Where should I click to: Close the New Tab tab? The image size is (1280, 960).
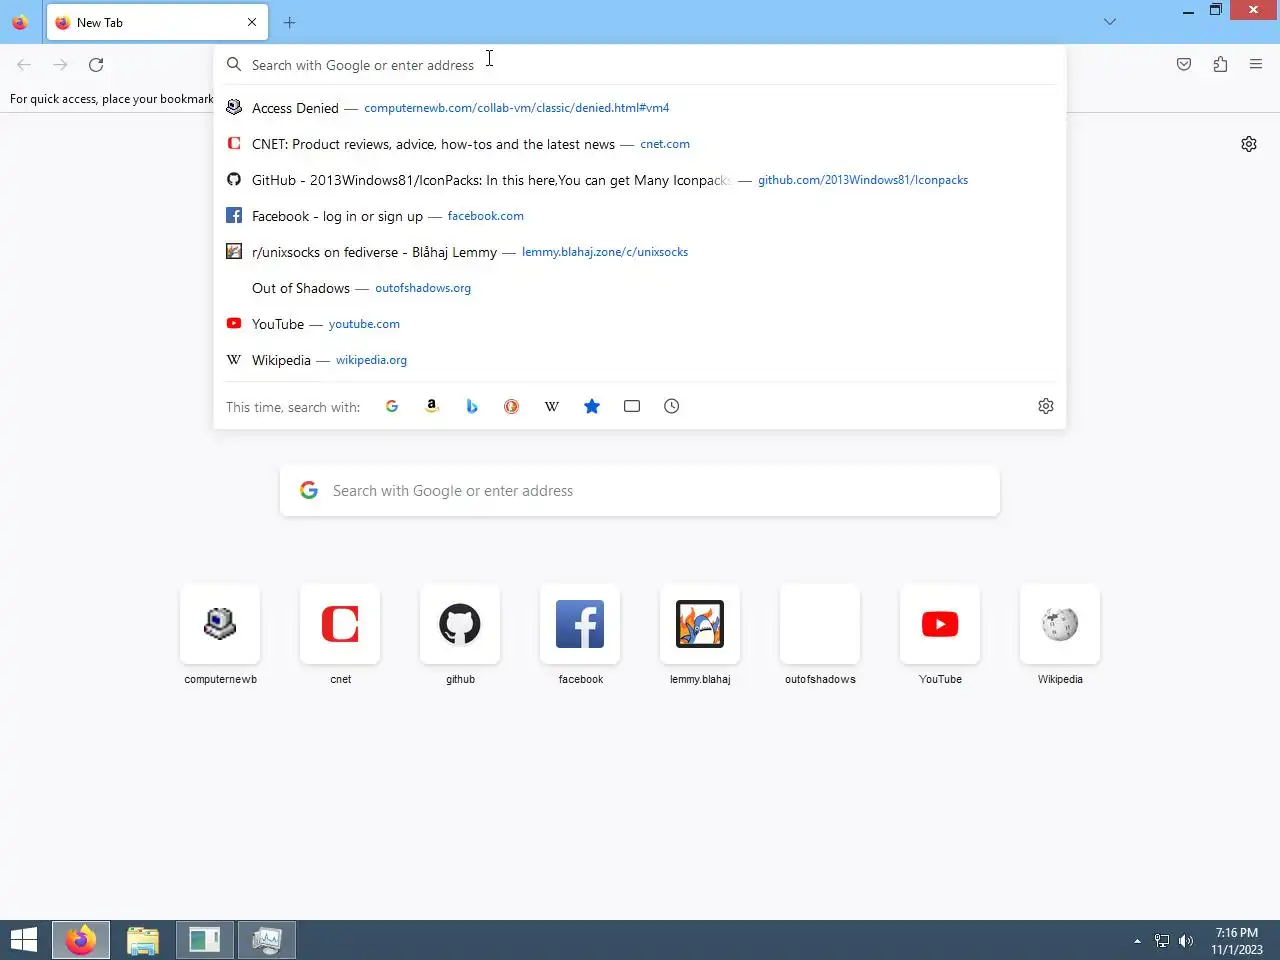(252, 22)
